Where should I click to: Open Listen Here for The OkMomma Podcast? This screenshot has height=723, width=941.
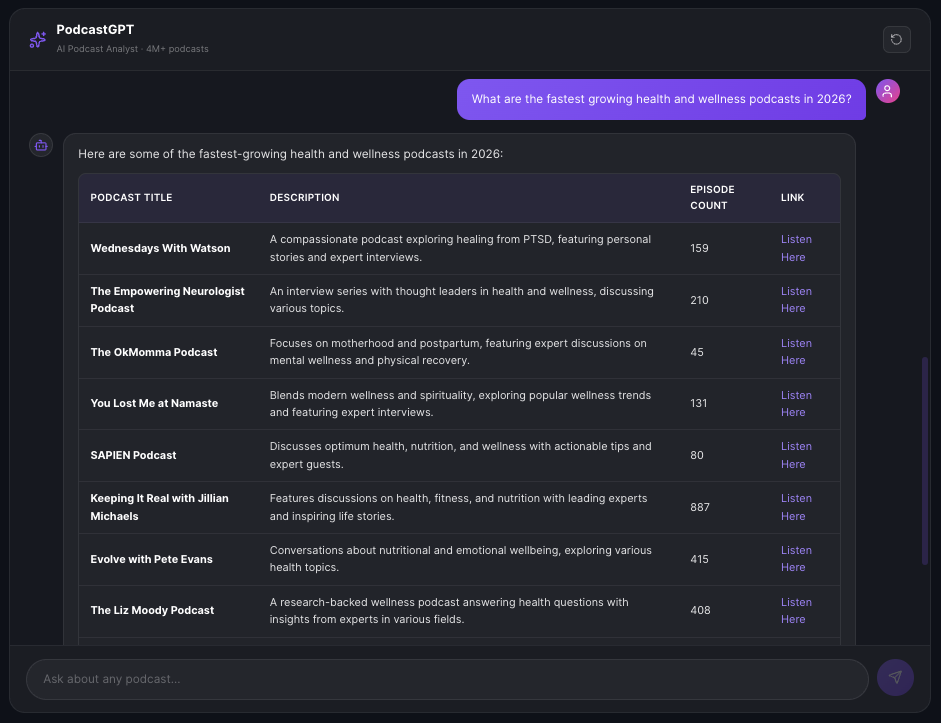pyautogui.click(x=796, y=351)
